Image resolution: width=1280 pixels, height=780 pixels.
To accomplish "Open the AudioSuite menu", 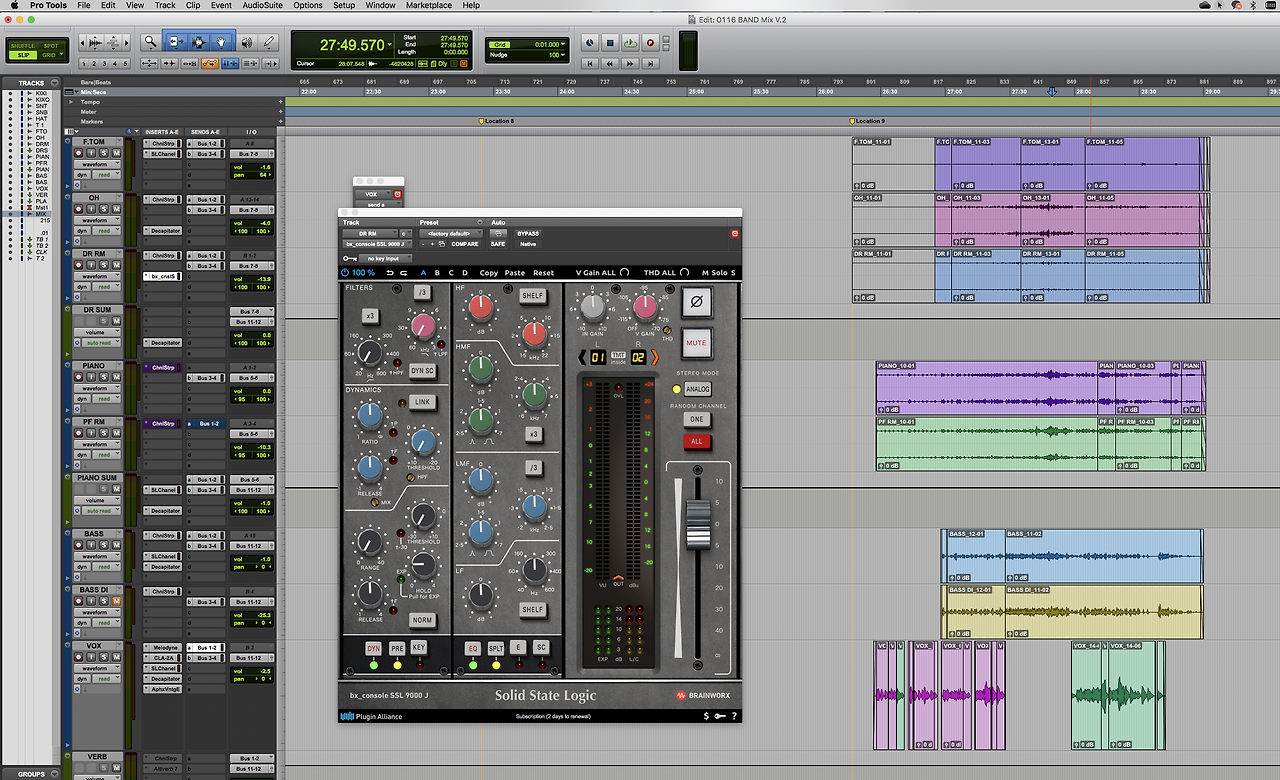I will (x=262, y=5).
